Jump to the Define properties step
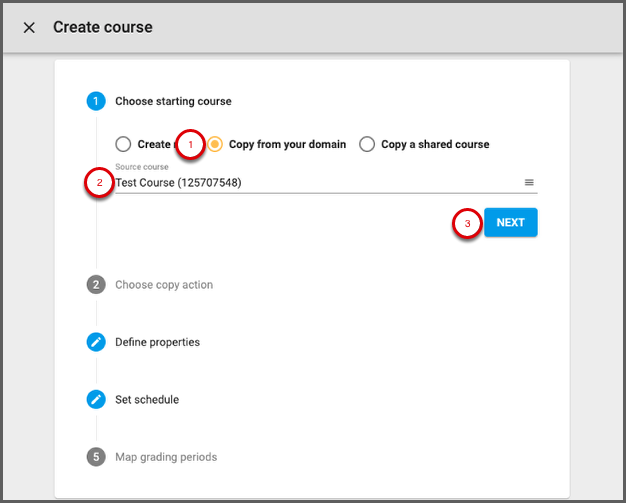Screen dimensions: 626x503 click(x=157, y=342)
